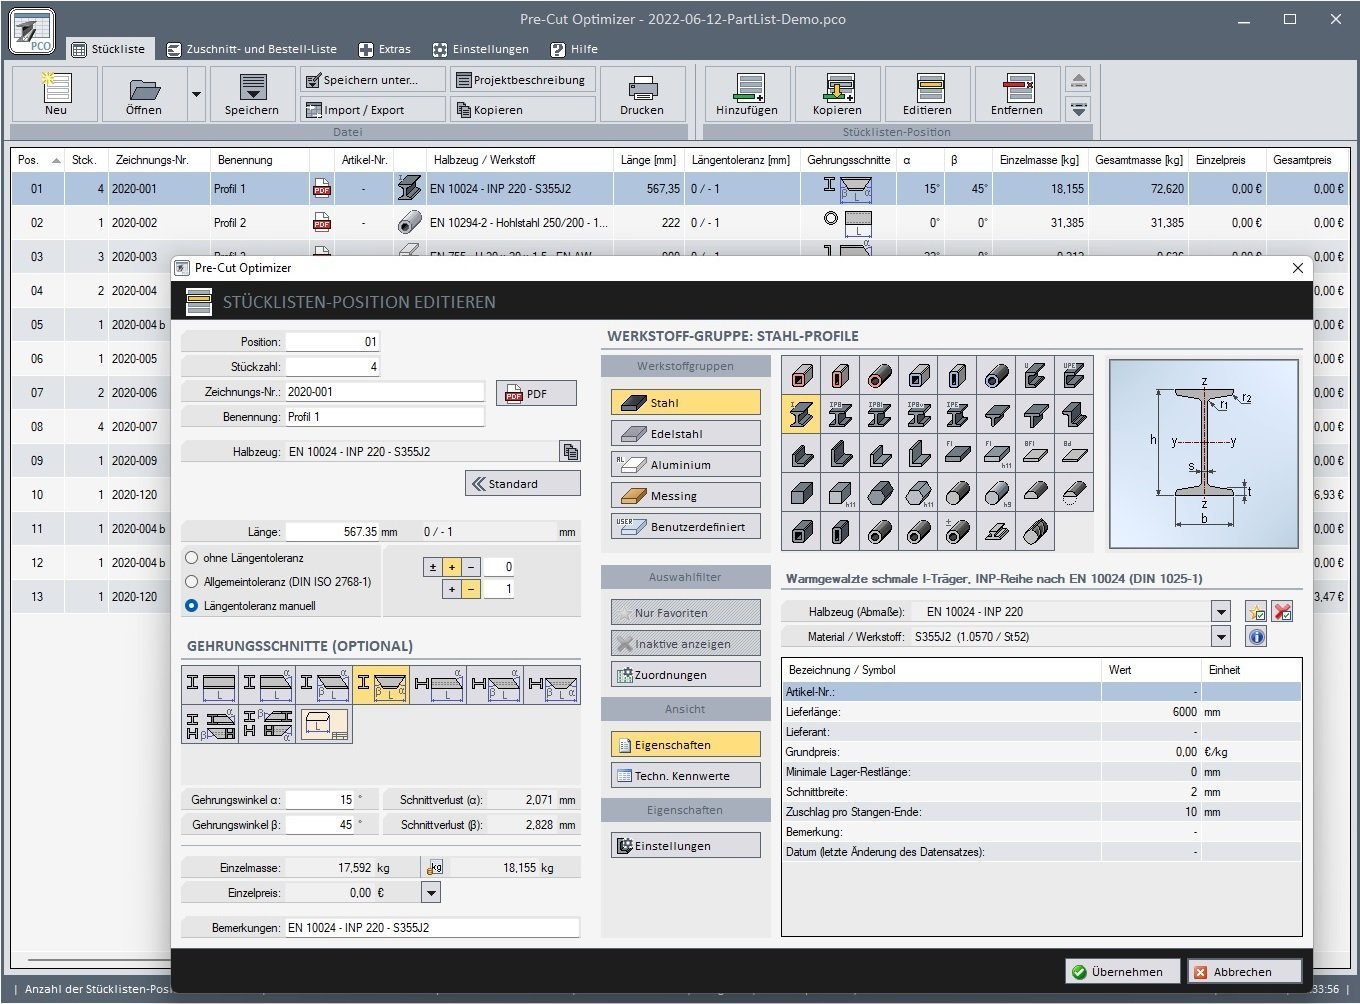Switch view to 'Techn. Kennwerte'
This screenshot has width=1360, height=1004.
pyautogui.click(x=686, y=776)
